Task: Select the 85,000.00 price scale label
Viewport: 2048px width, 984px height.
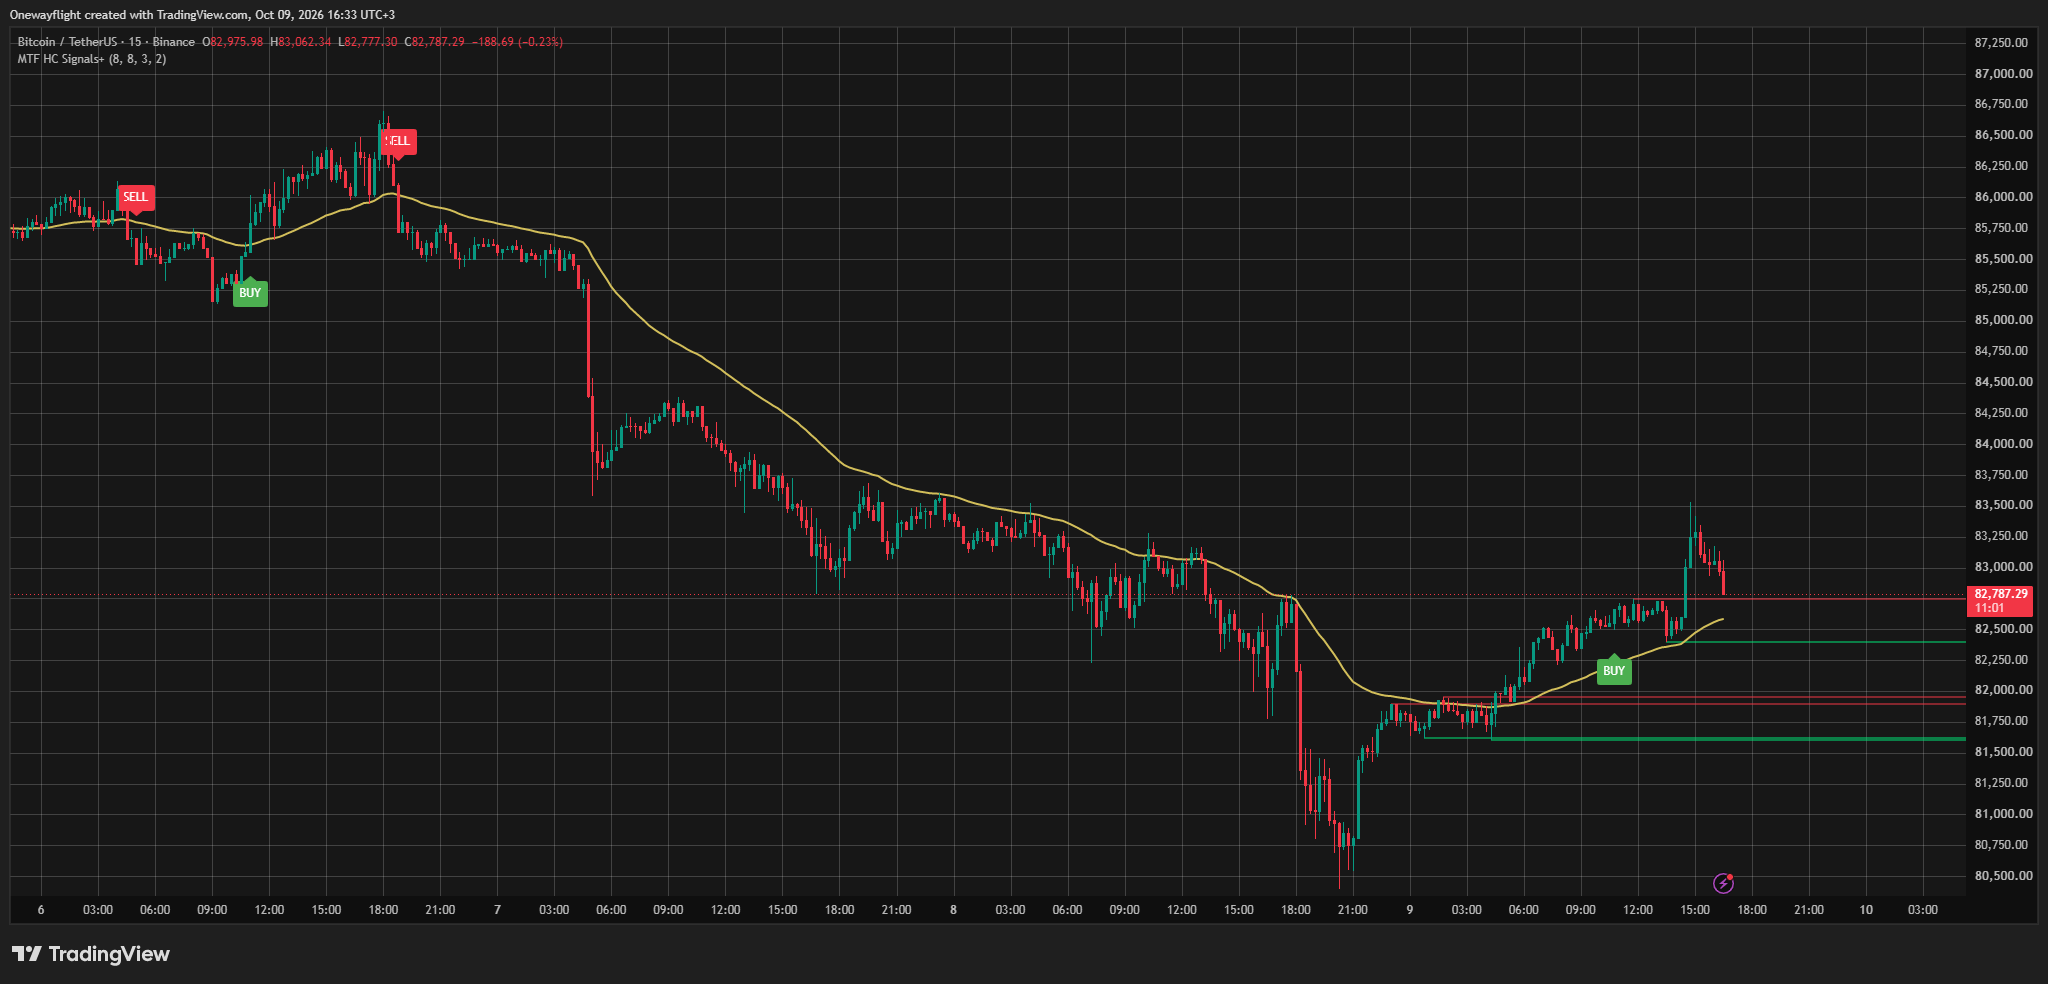Action: 2003,320
